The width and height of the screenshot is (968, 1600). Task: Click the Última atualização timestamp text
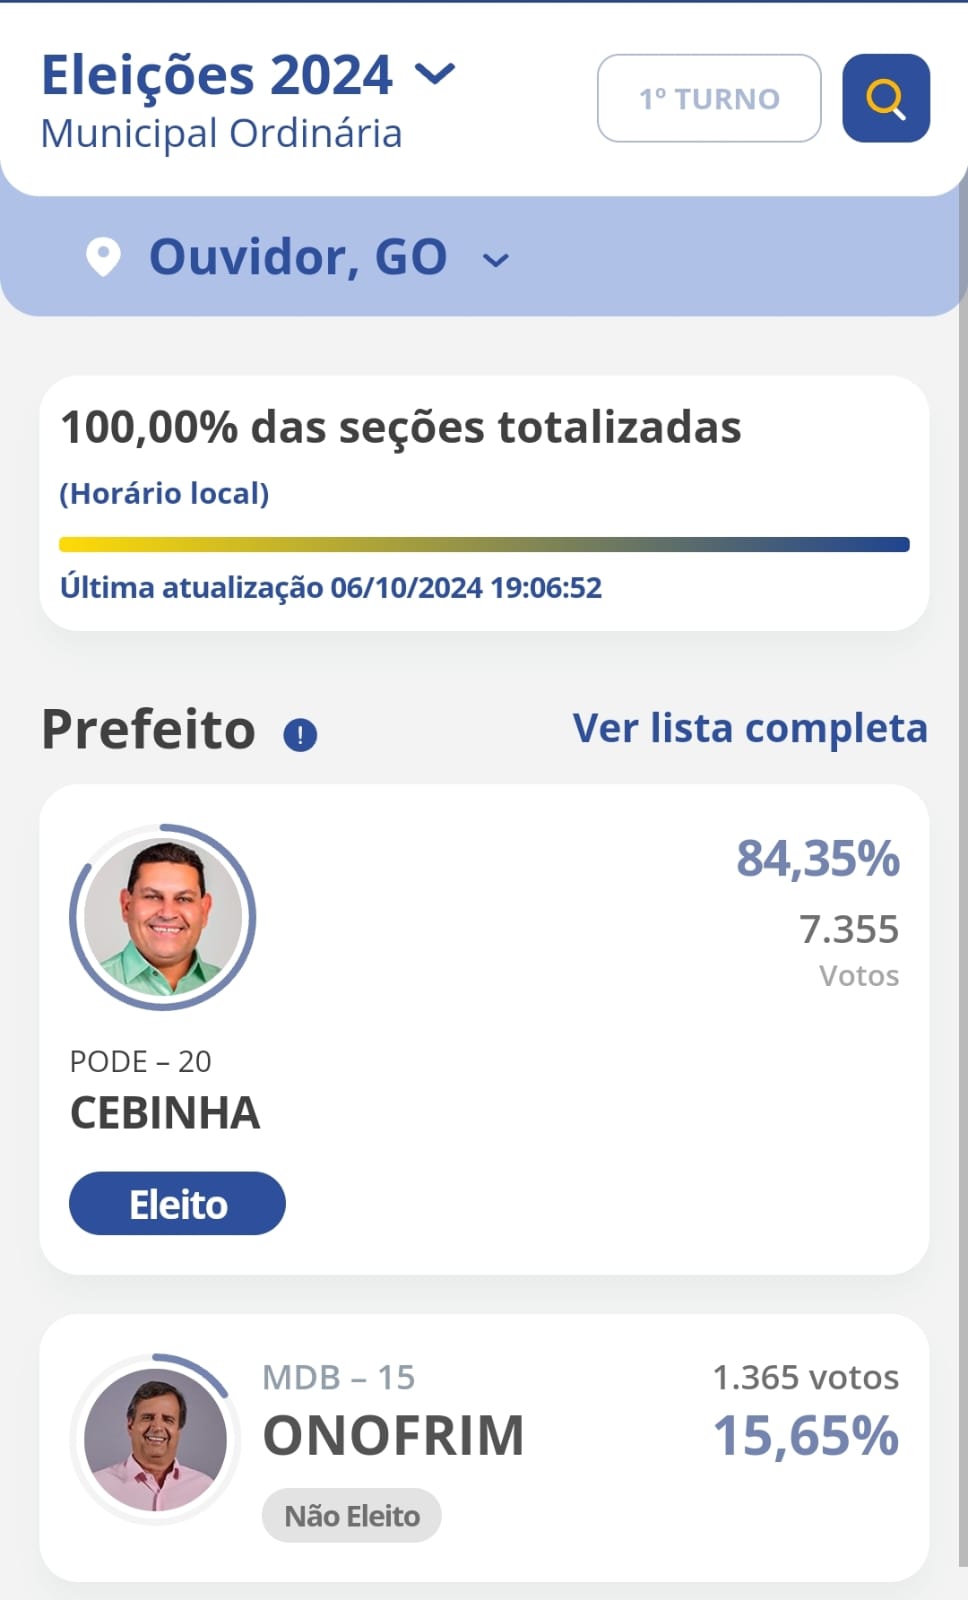pyautogui.click(x=331, y=587)
